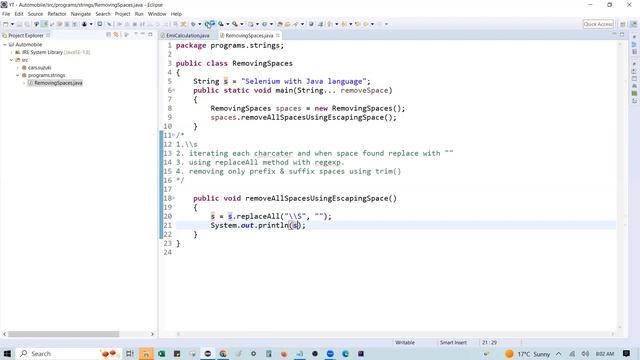The width and height of the screenshot is (640, 360).
Task: Click the 21:29 cursor position status
Action: tap(489, 342)
